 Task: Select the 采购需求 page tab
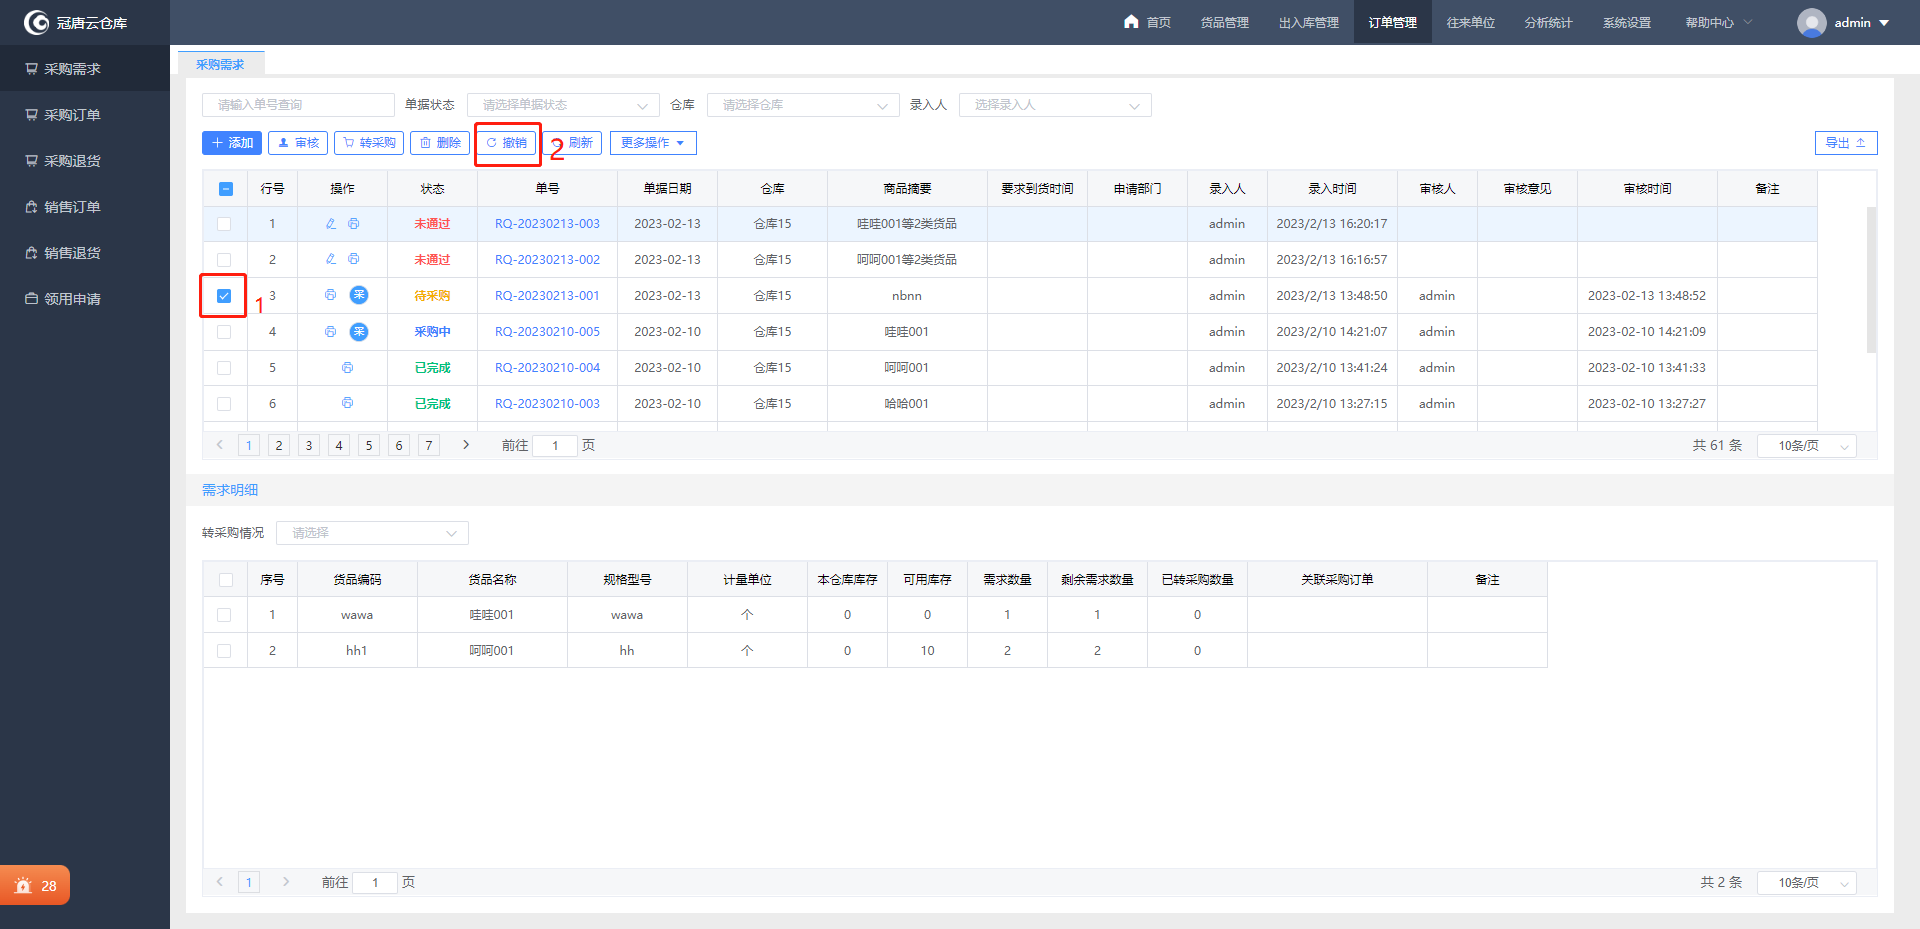[x=221, y=64]
